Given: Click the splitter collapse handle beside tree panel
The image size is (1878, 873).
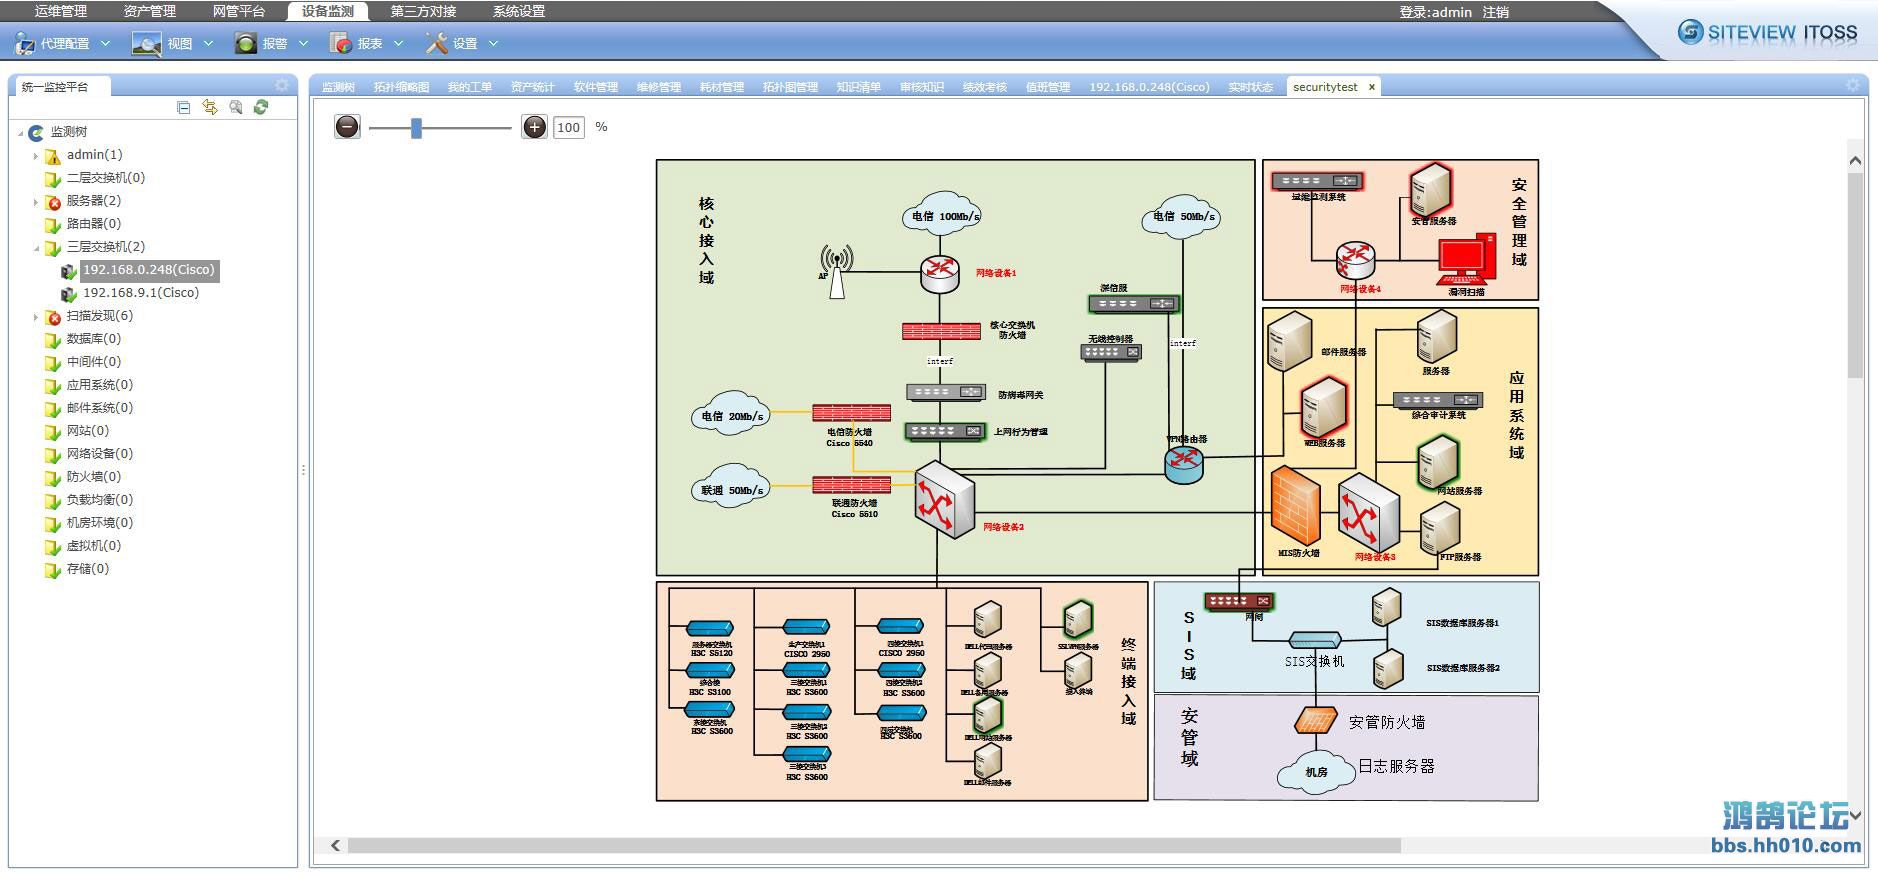Looking at the screenshot, I should pyautogui.click(x=303, y=469).
